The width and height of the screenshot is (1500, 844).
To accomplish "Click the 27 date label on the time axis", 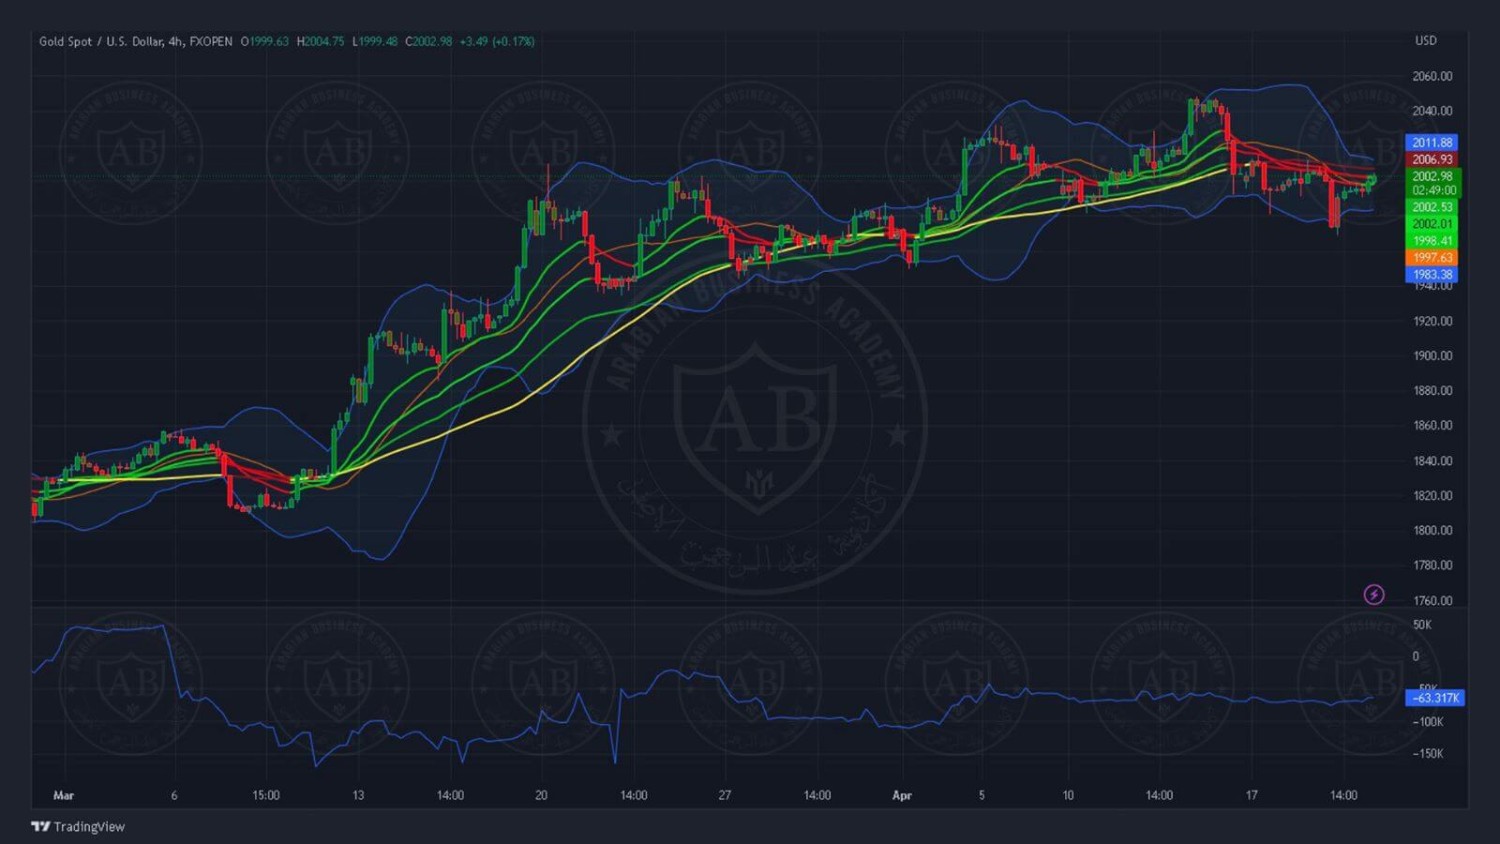I will (x=725, y=796).
